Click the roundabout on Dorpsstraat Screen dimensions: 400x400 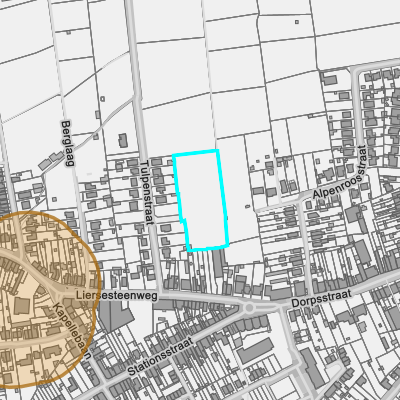coord(249,308)
